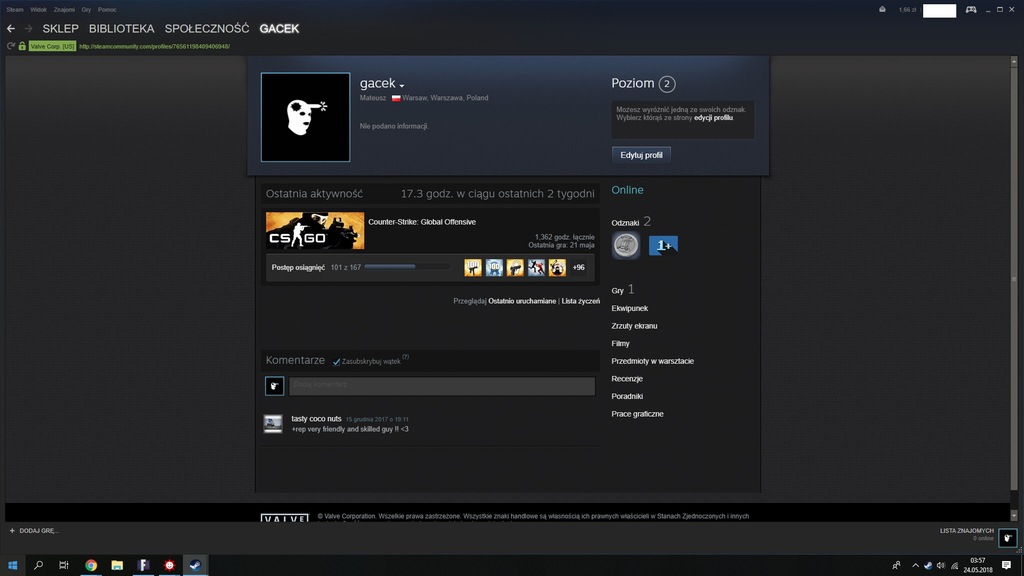The image size is (1024, 576).
Task: View the third CS:GO achievement icon
Action: coord(515,267)
